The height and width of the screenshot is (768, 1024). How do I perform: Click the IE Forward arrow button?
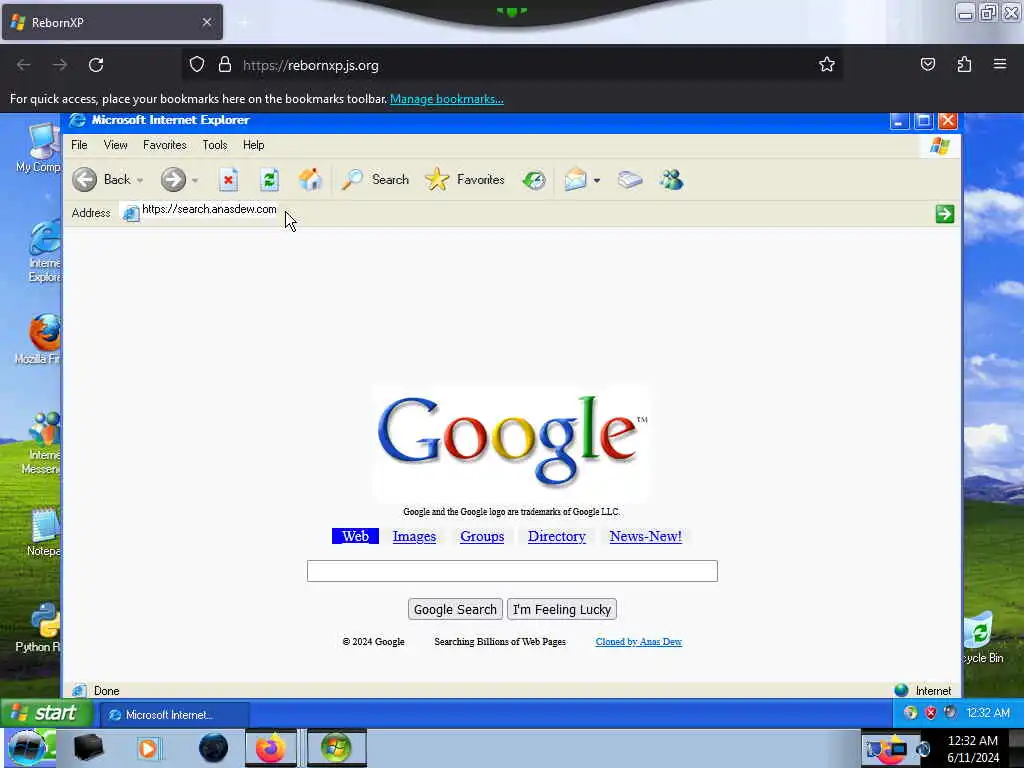coord(173,180)
